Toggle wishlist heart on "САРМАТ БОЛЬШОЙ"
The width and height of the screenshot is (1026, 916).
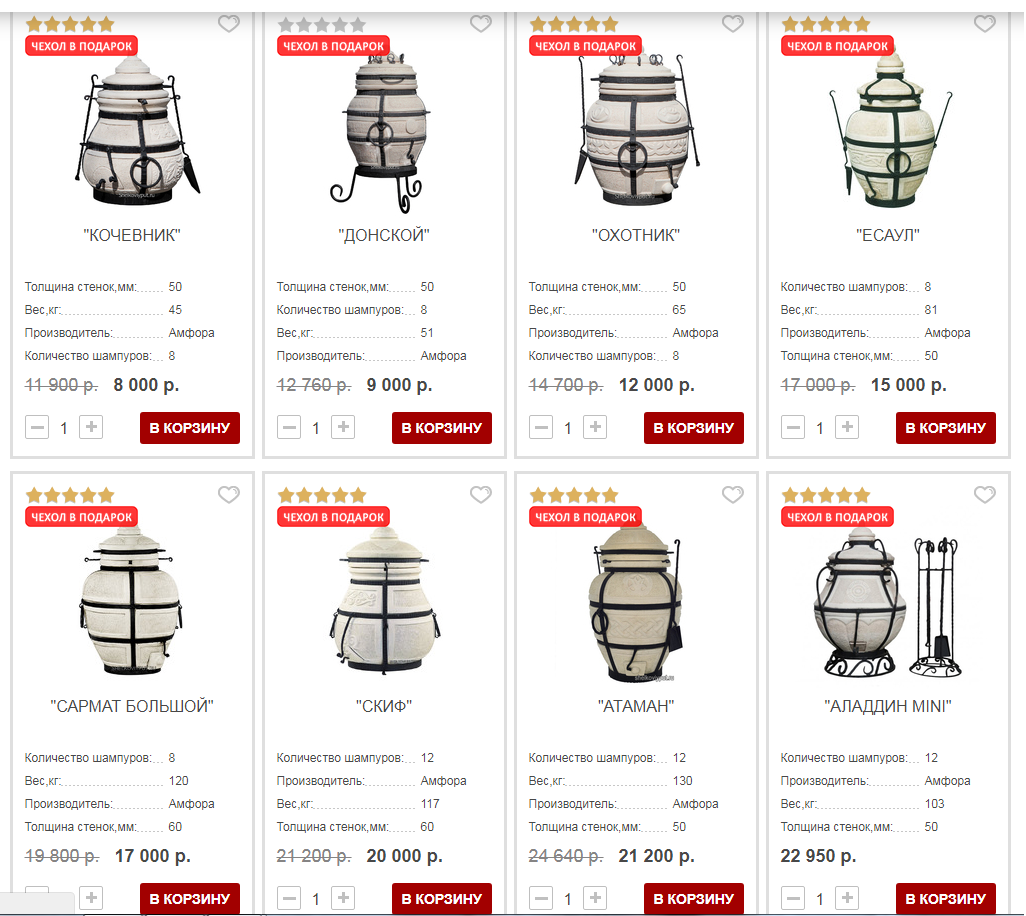pos(228,495)
